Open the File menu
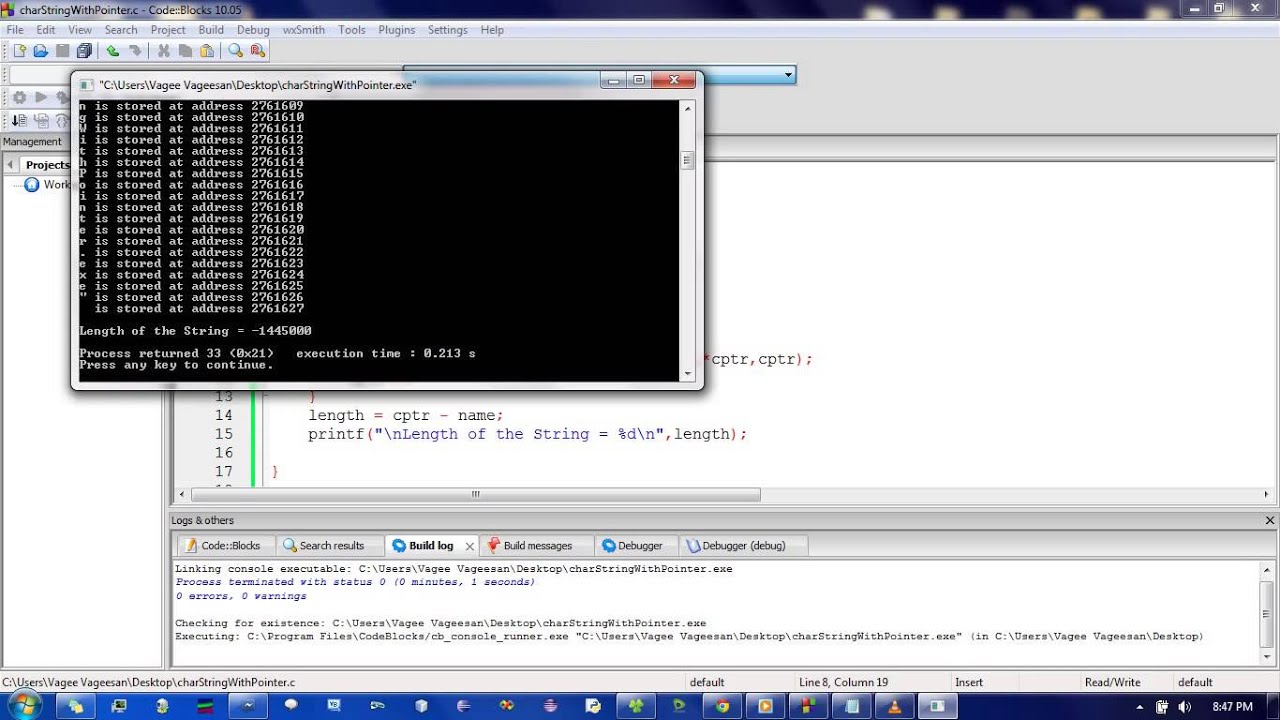The width and height of the screenshot is (1280, 720). pos(15,30)
